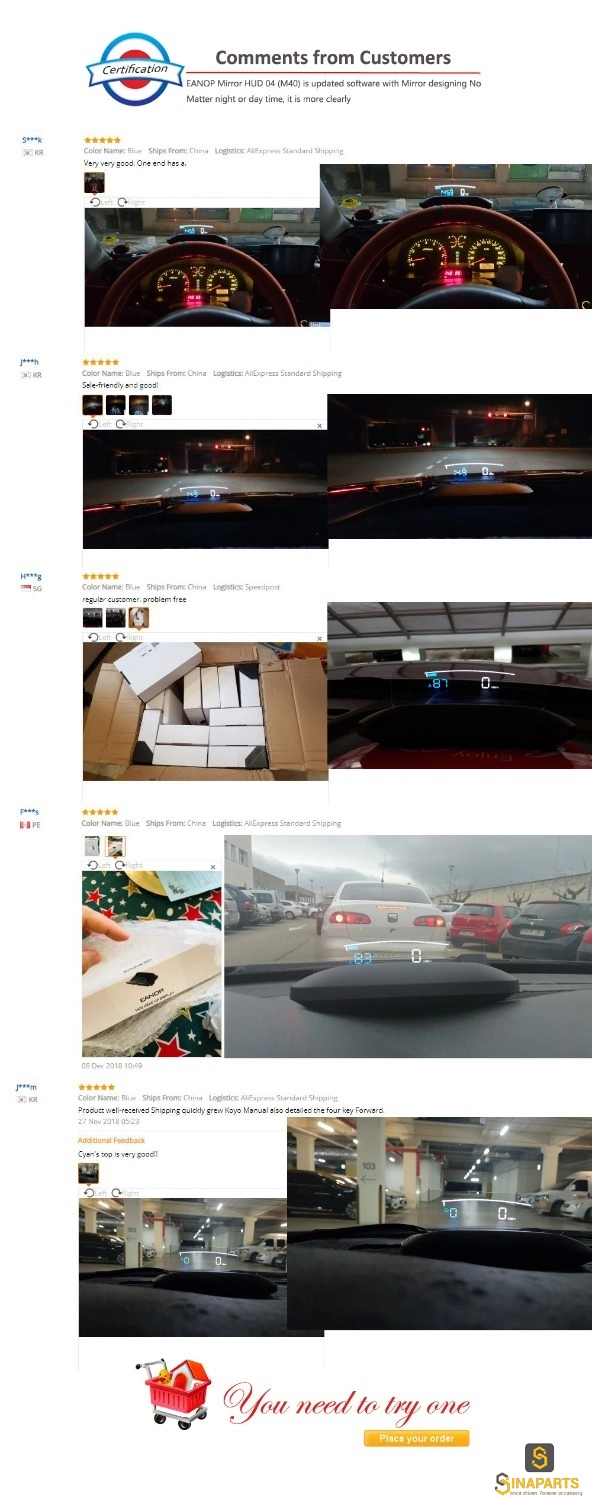Click the Additional Feedback label
The image size is (592, 1500).
pyautogui.click(x=111, y=1140)
